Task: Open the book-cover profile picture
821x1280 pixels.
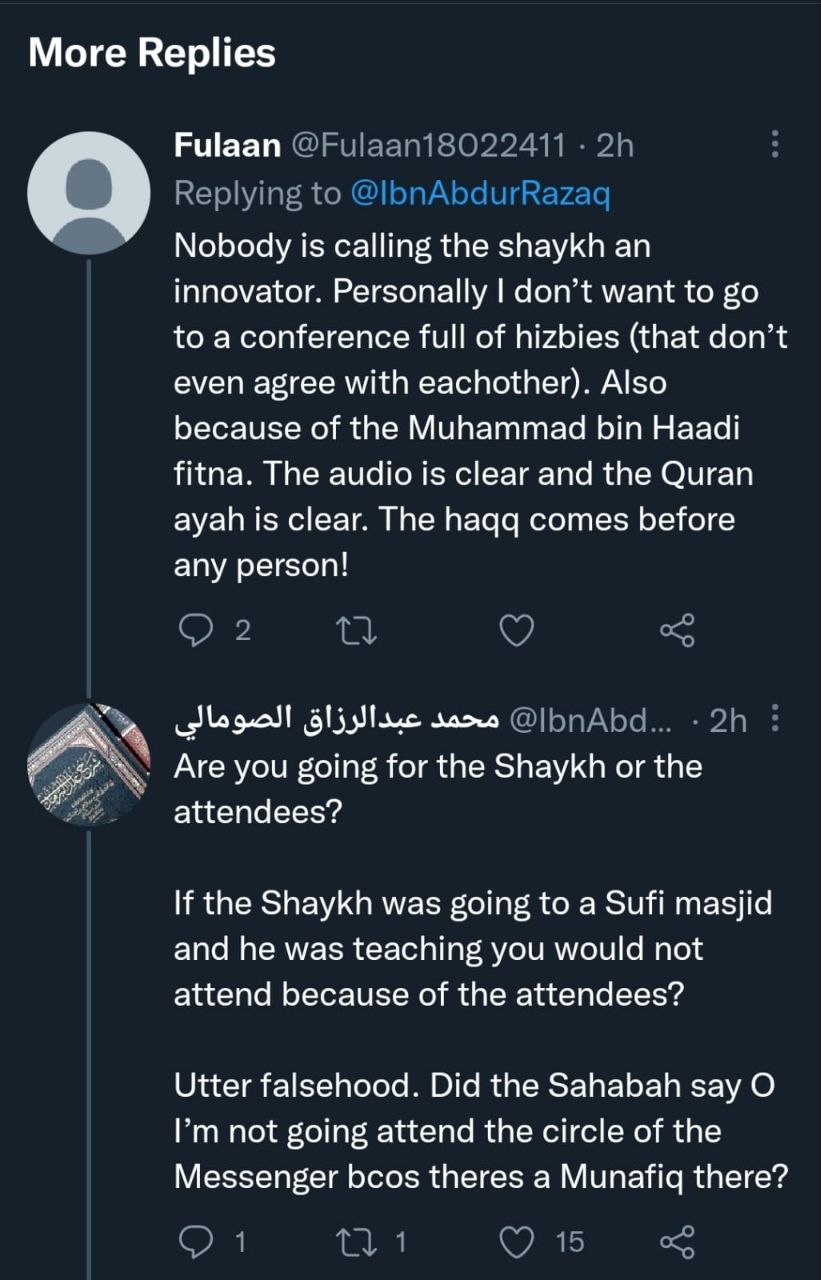Action: click(x=88, y=764)
